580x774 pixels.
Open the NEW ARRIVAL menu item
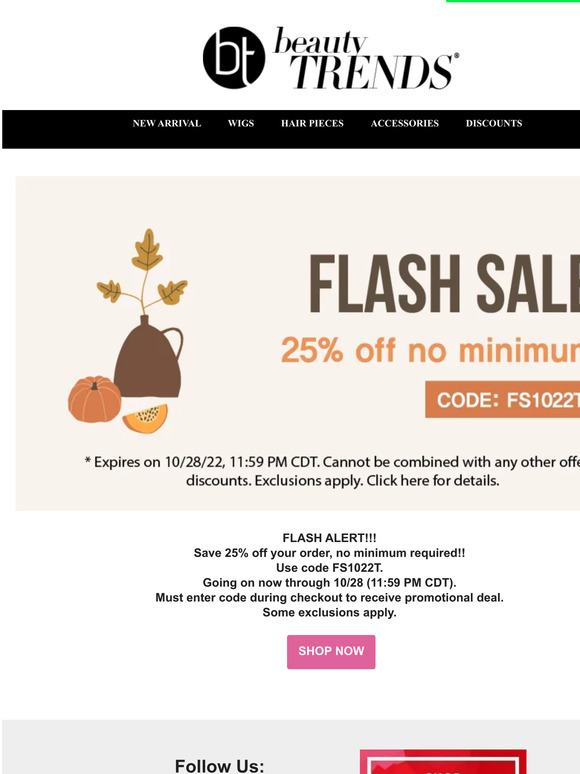tap(167, 123)
